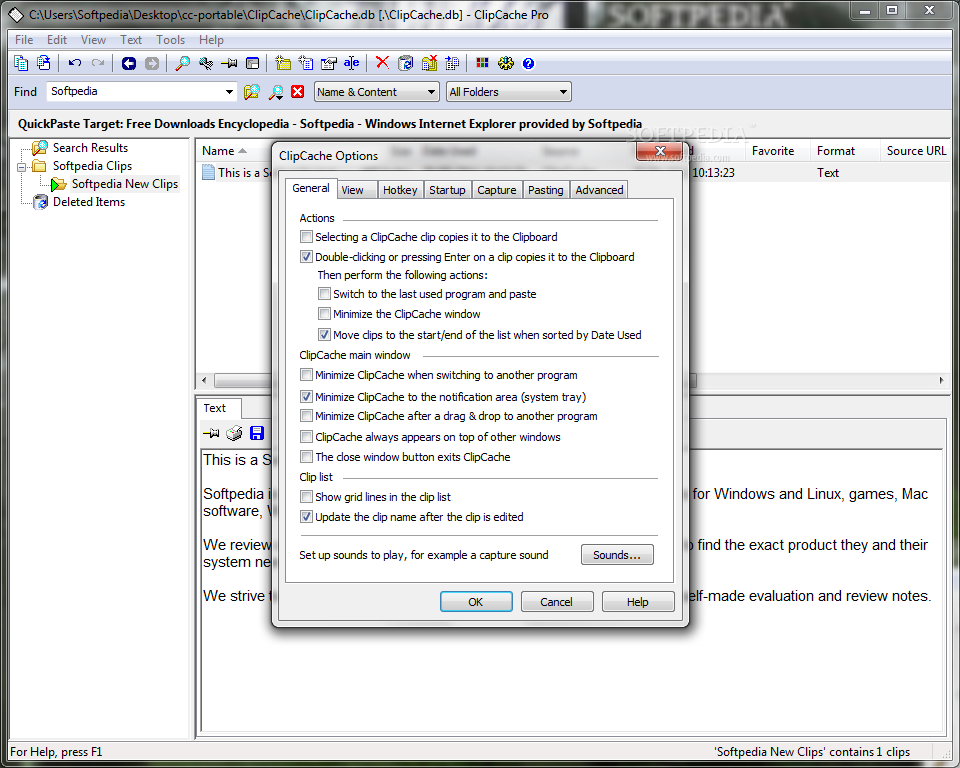960x768 pixels.
Task: Check 'The close window button exits ClipCache'
Action: [306, 456]
